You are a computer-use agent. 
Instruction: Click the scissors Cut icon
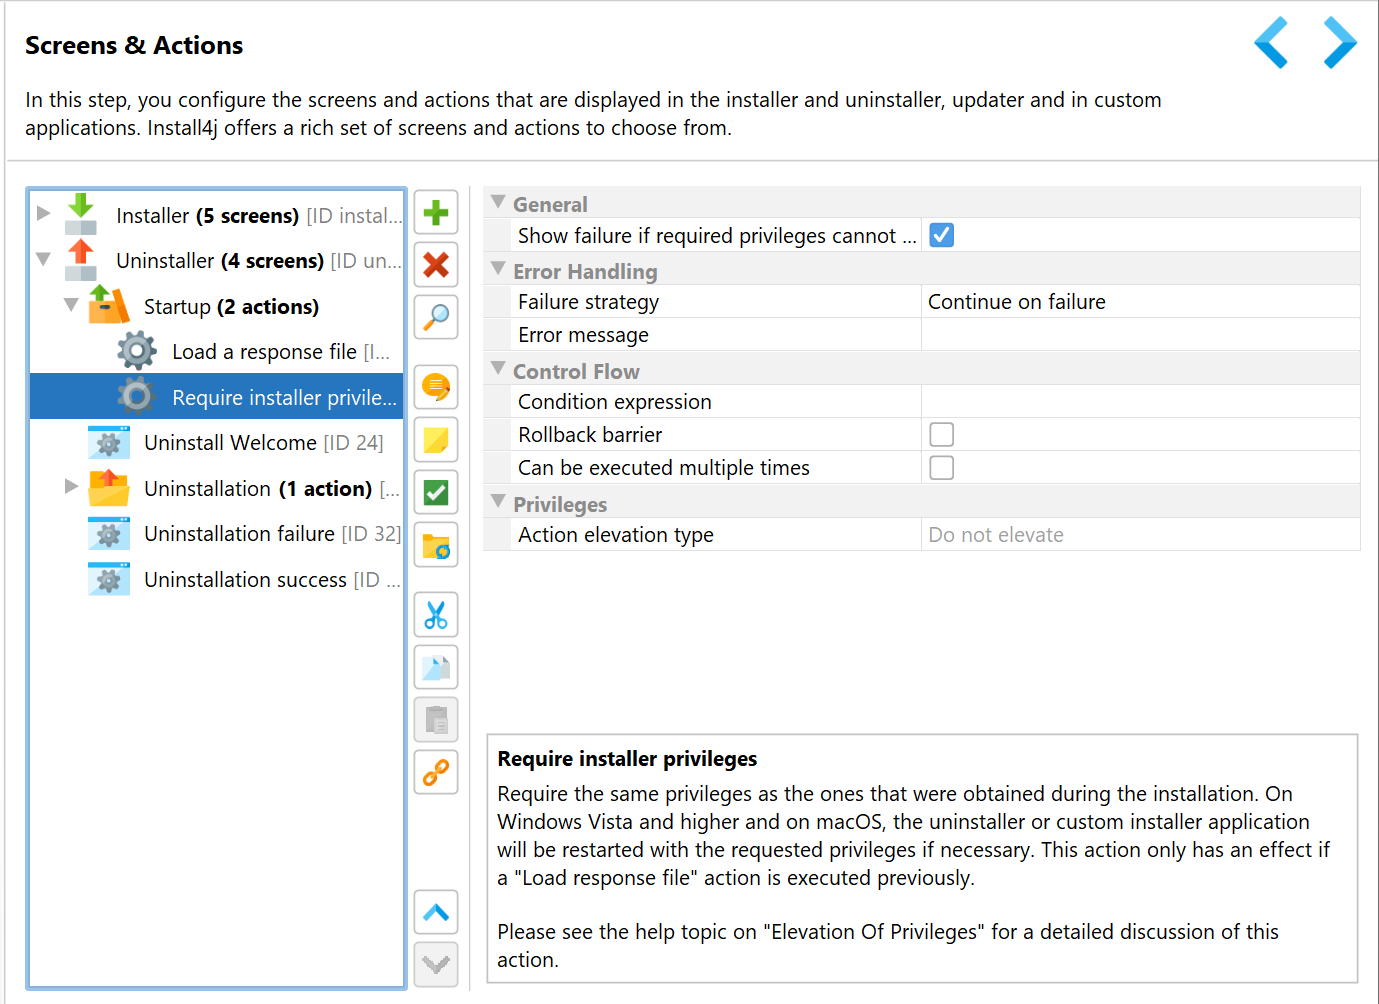pos(436,615)
